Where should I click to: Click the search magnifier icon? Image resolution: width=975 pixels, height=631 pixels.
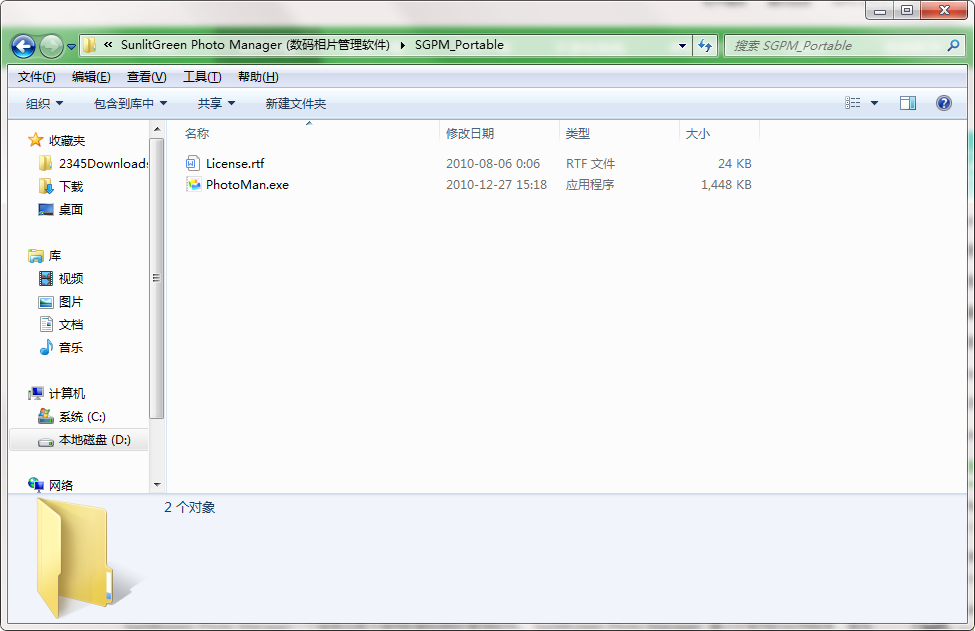953,45
